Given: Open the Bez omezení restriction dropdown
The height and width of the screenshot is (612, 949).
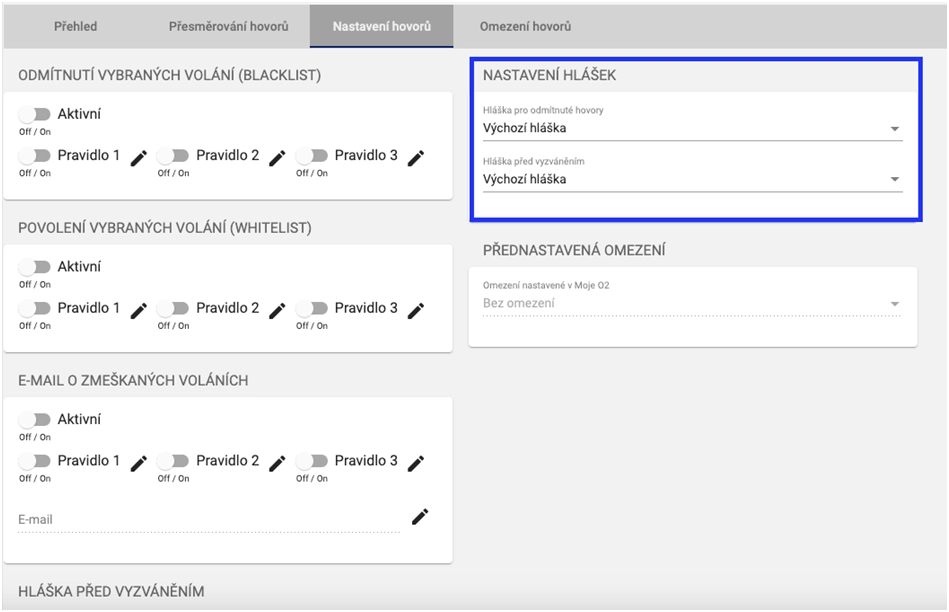Looking at the screenshot, I should (x=692, y=303).
